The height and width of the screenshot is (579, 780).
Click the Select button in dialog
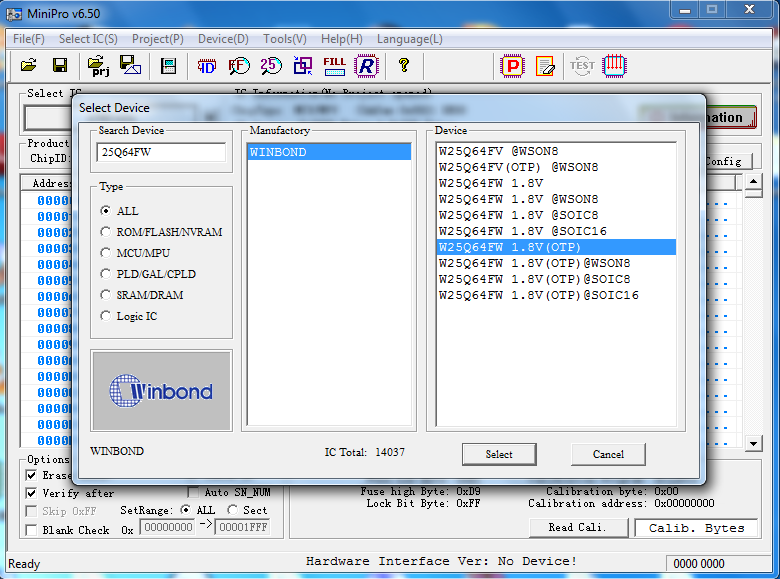click(499, 454)
